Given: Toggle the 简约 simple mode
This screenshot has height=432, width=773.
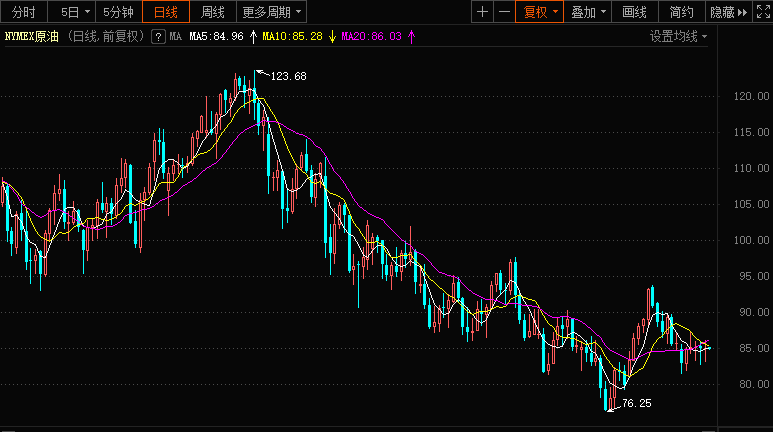Looking at the screenshot, I should point(681,12).
